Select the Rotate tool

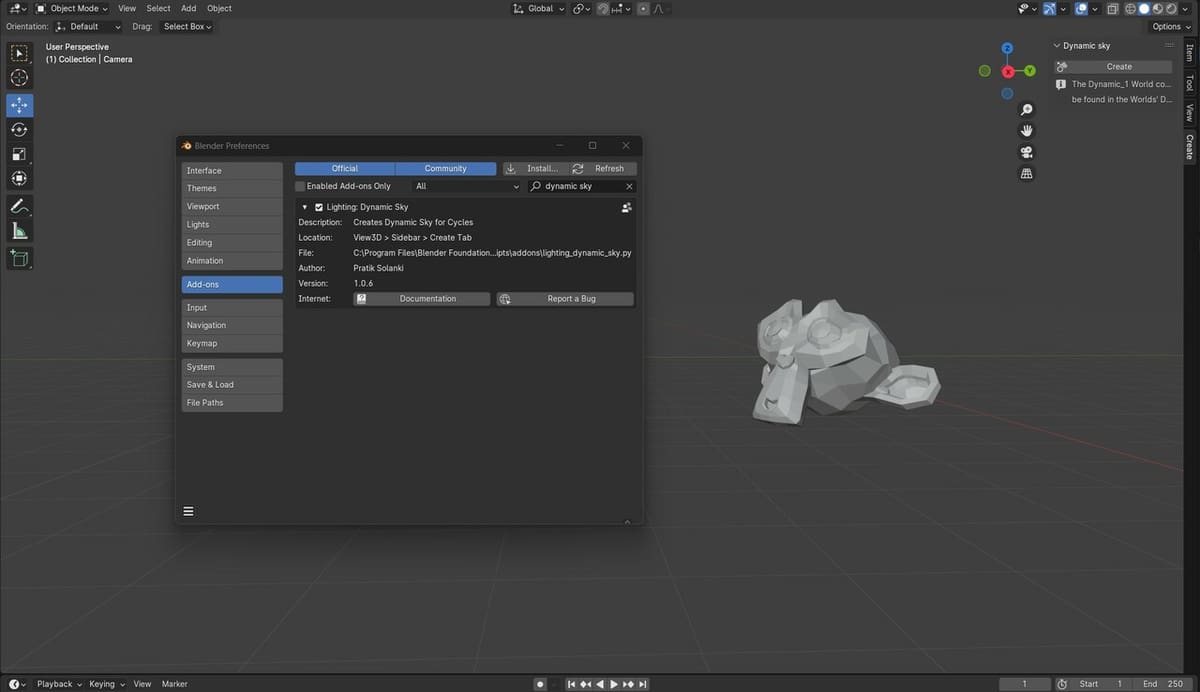coord(20,130)
